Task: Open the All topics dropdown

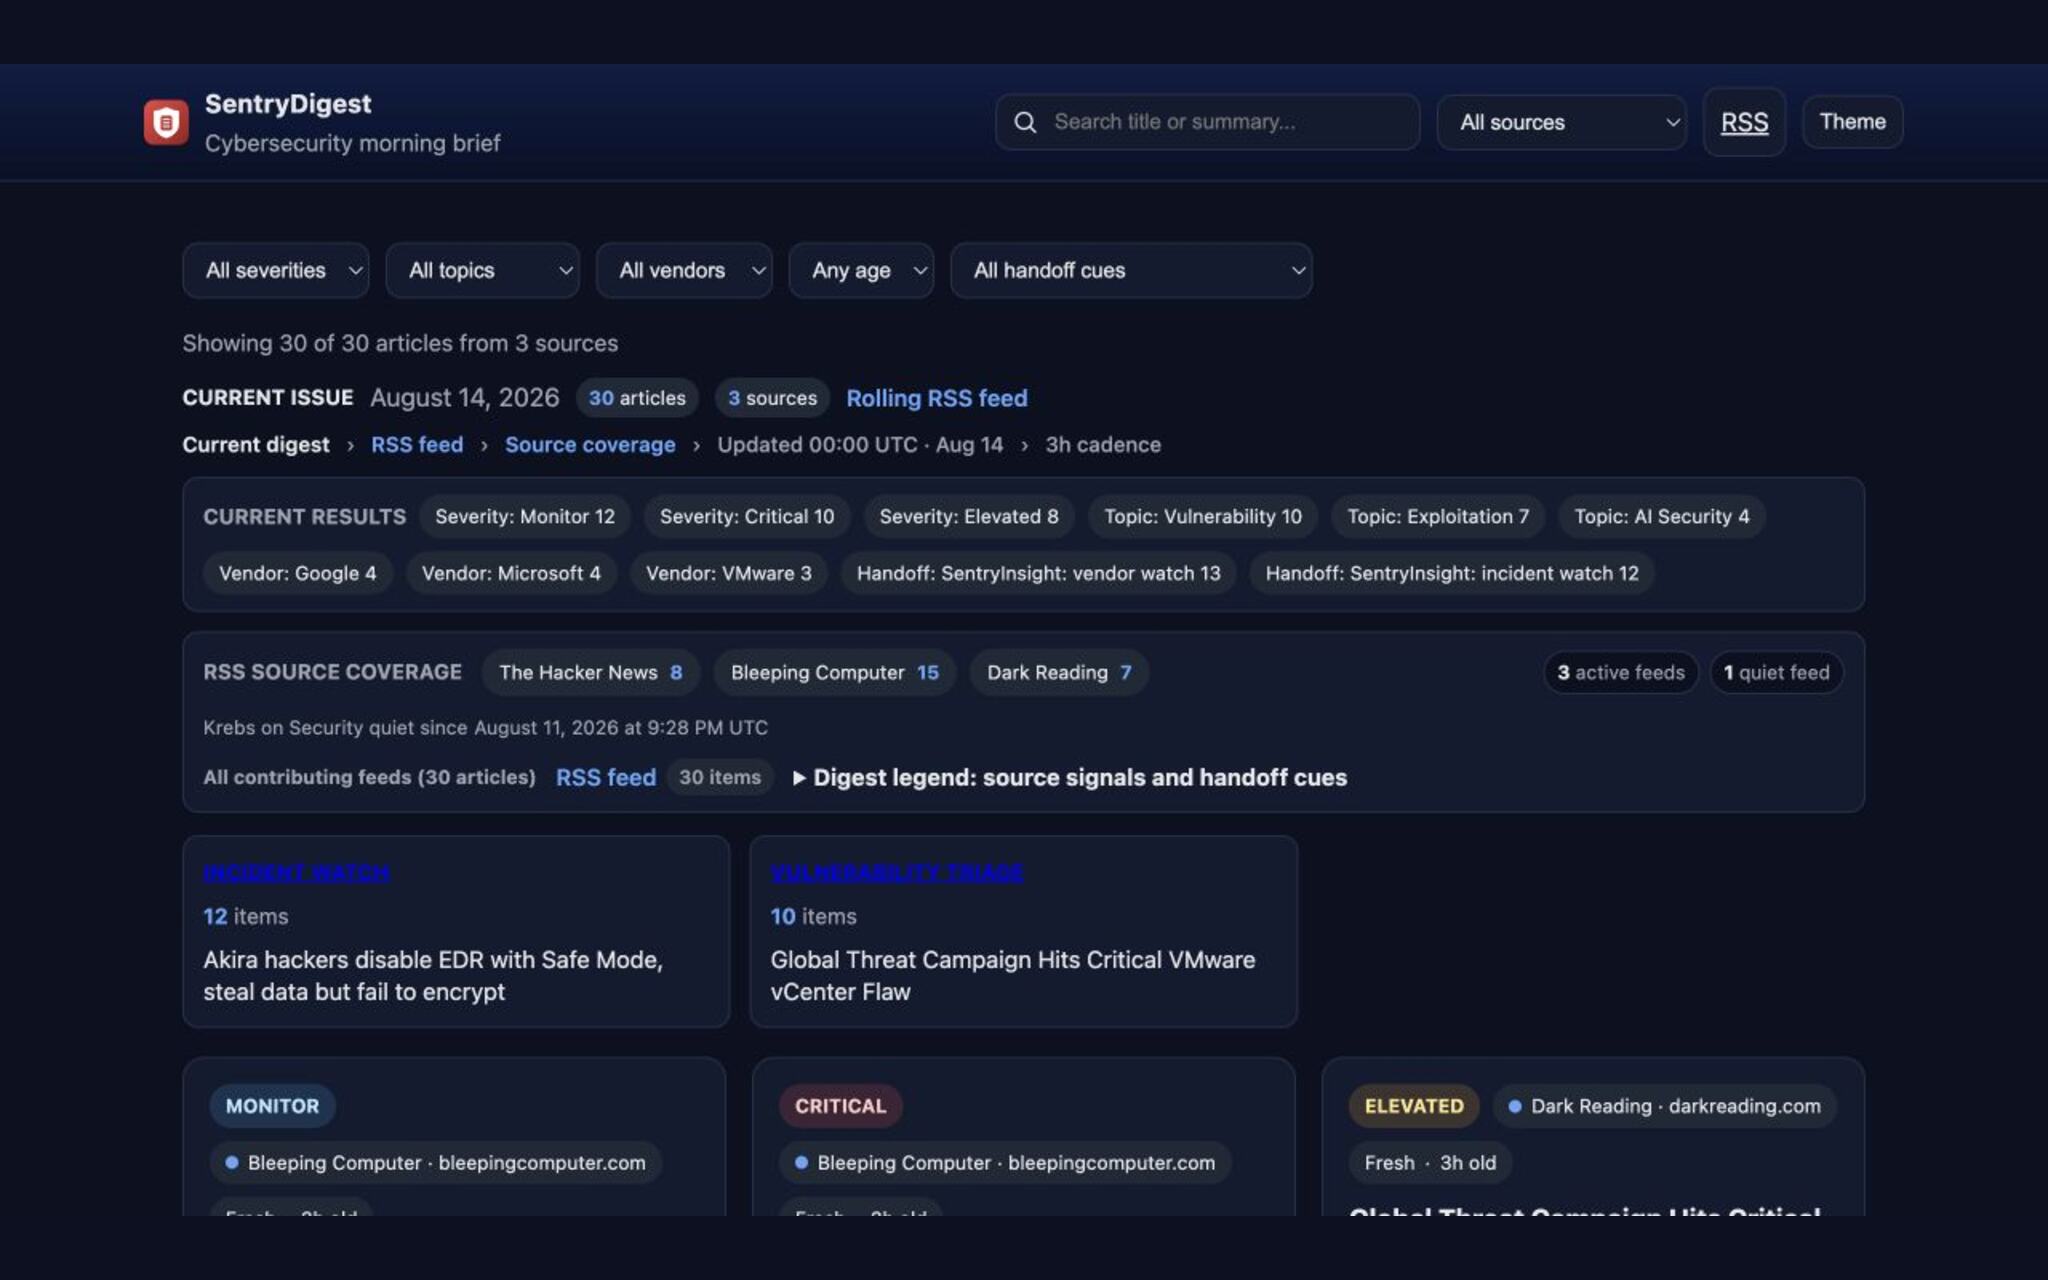Action: tap(482, 270)
